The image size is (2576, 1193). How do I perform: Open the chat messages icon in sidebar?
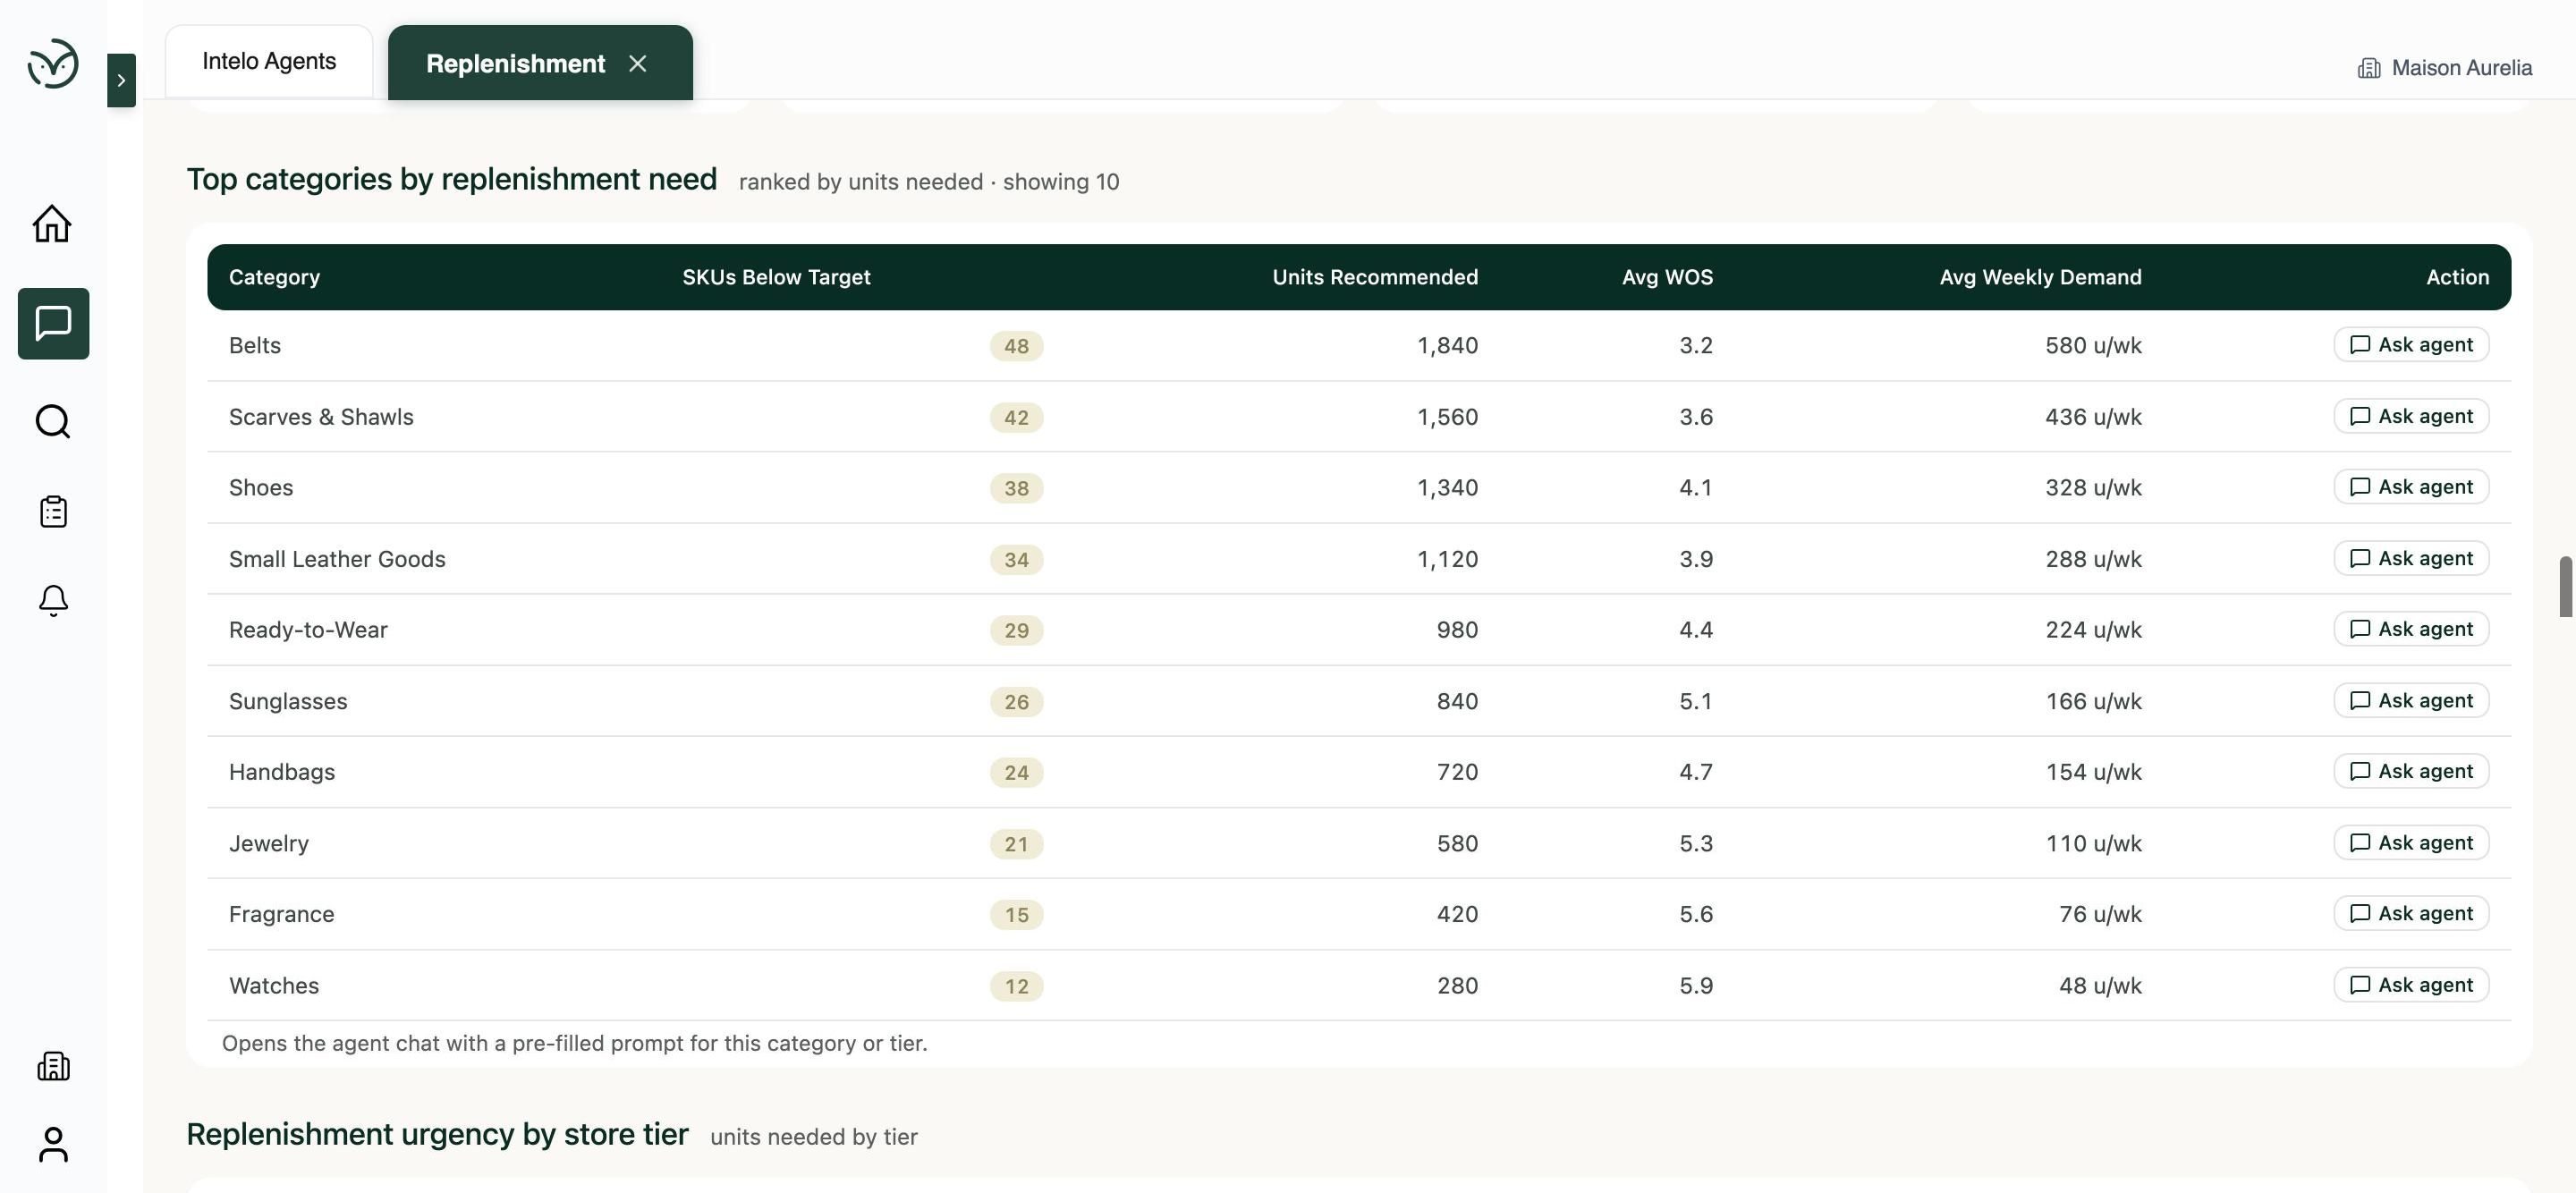[53, 323]
